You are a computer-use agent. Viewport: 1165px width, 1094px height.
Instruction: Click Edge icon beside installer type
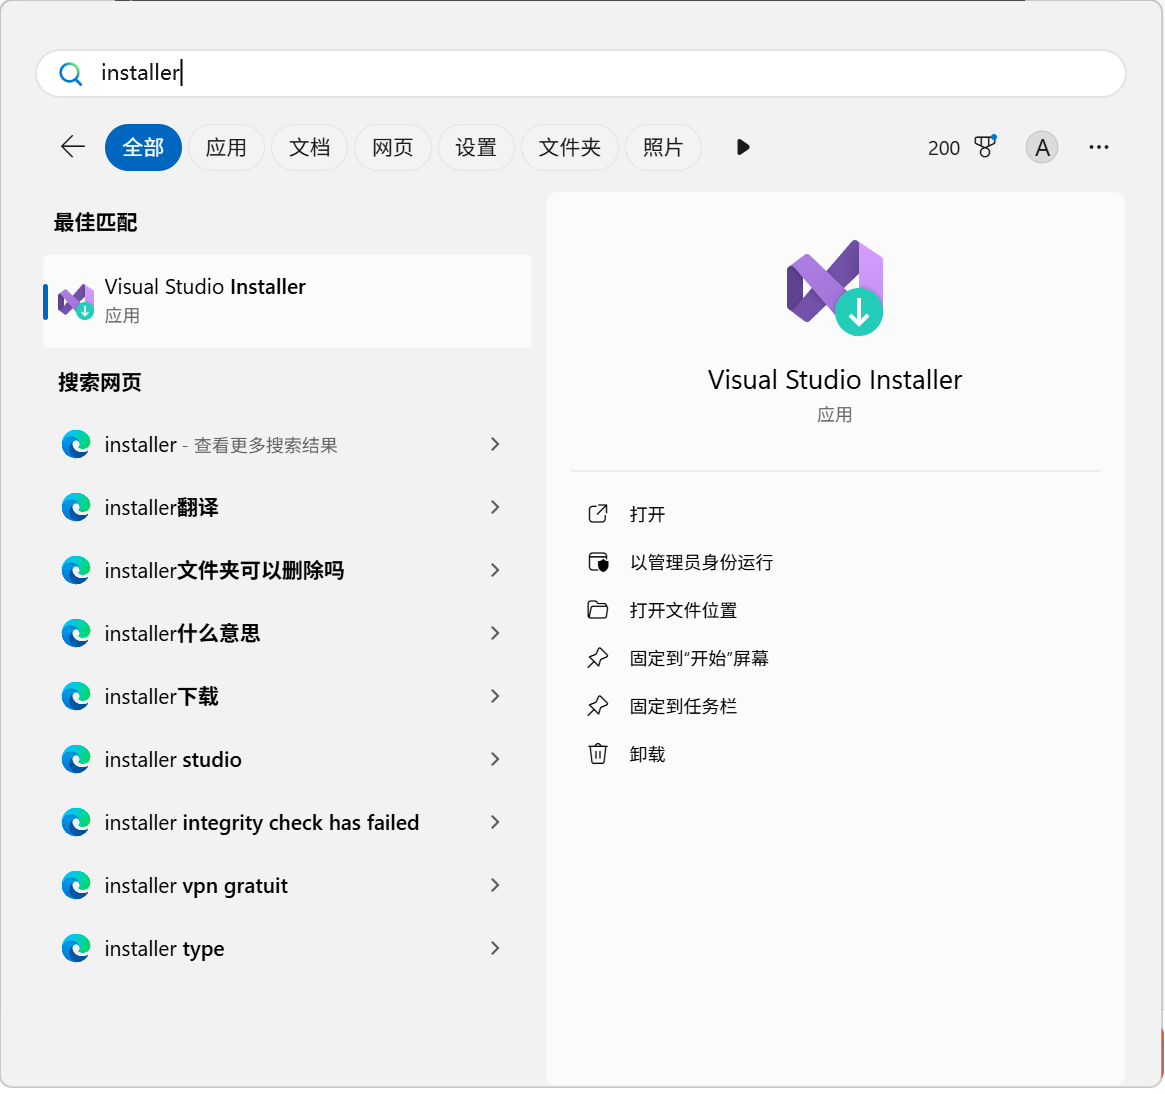point(76,948)
